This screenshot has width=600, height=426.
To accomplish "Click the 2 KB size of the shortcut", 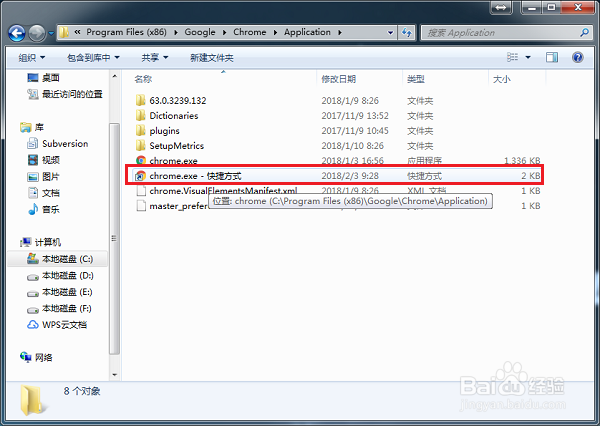I will pos(531,176).
